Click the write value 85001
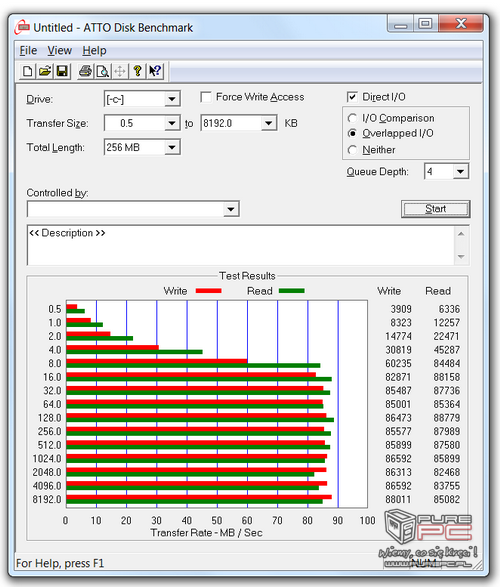 point(398,404)
